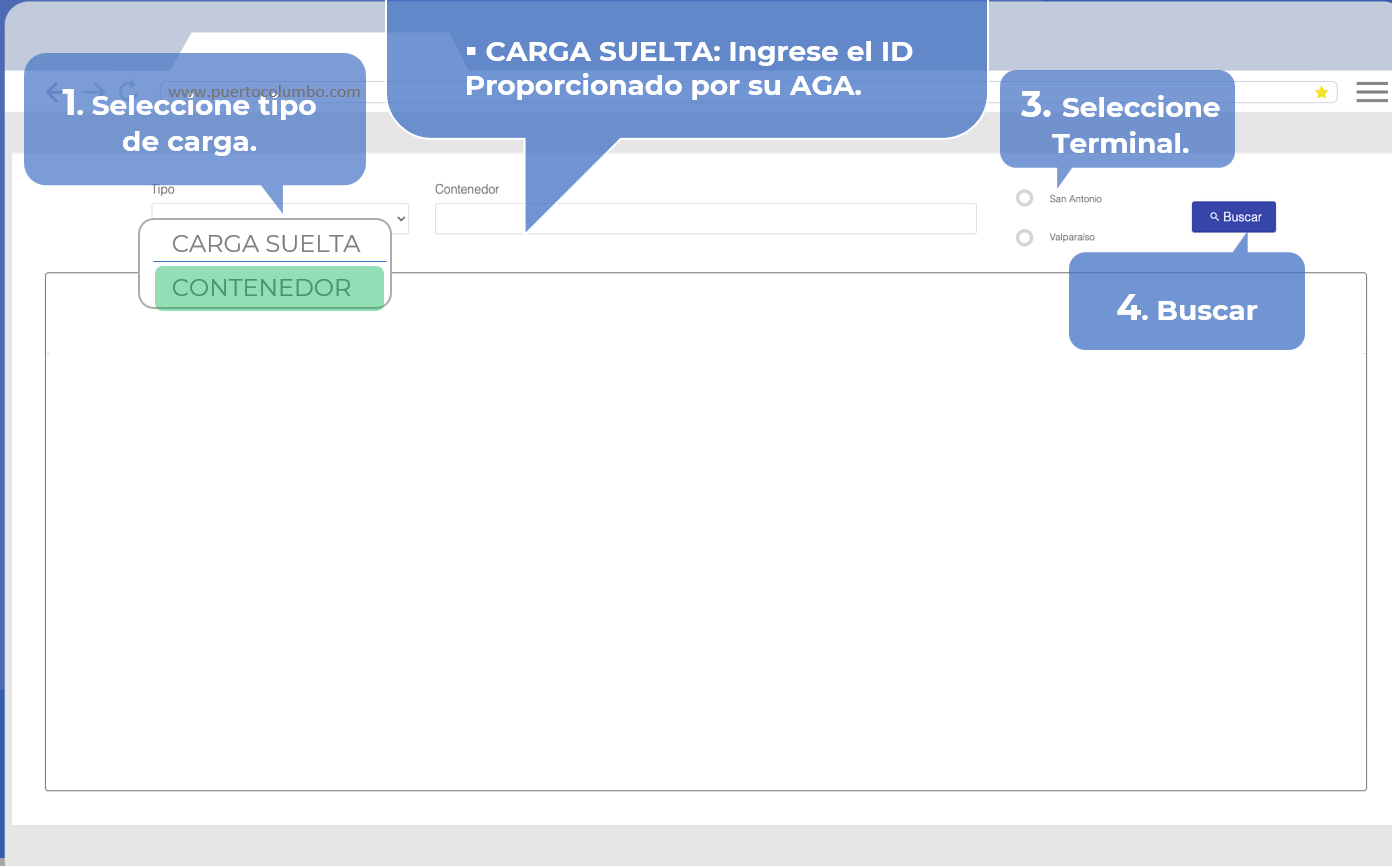This screenshot has height=866, width=1392.
Task: Choose CARGA SUELTA from the list
Action: point(266,243)
